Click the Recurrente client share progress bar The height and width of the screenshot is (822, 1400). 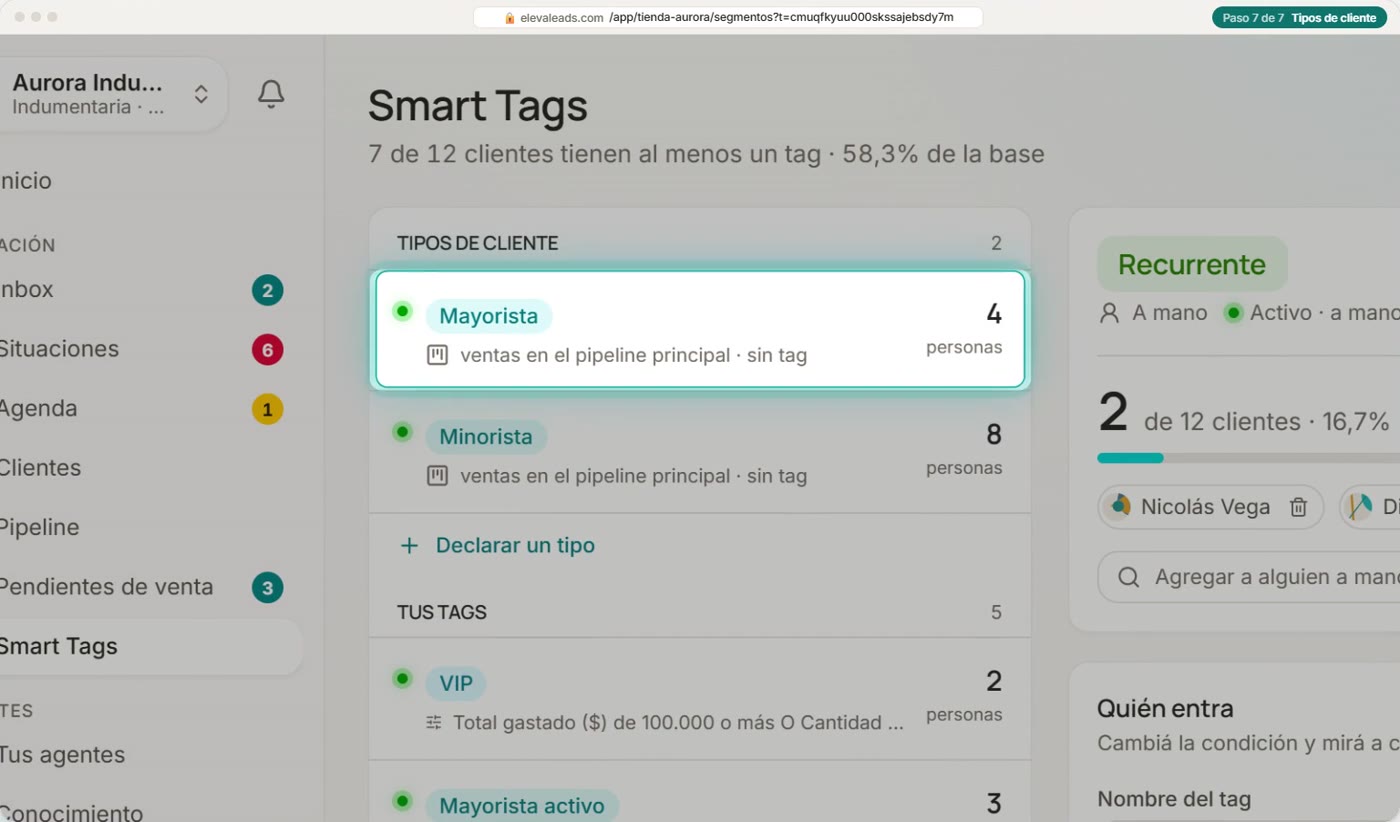click(1248, 458)
